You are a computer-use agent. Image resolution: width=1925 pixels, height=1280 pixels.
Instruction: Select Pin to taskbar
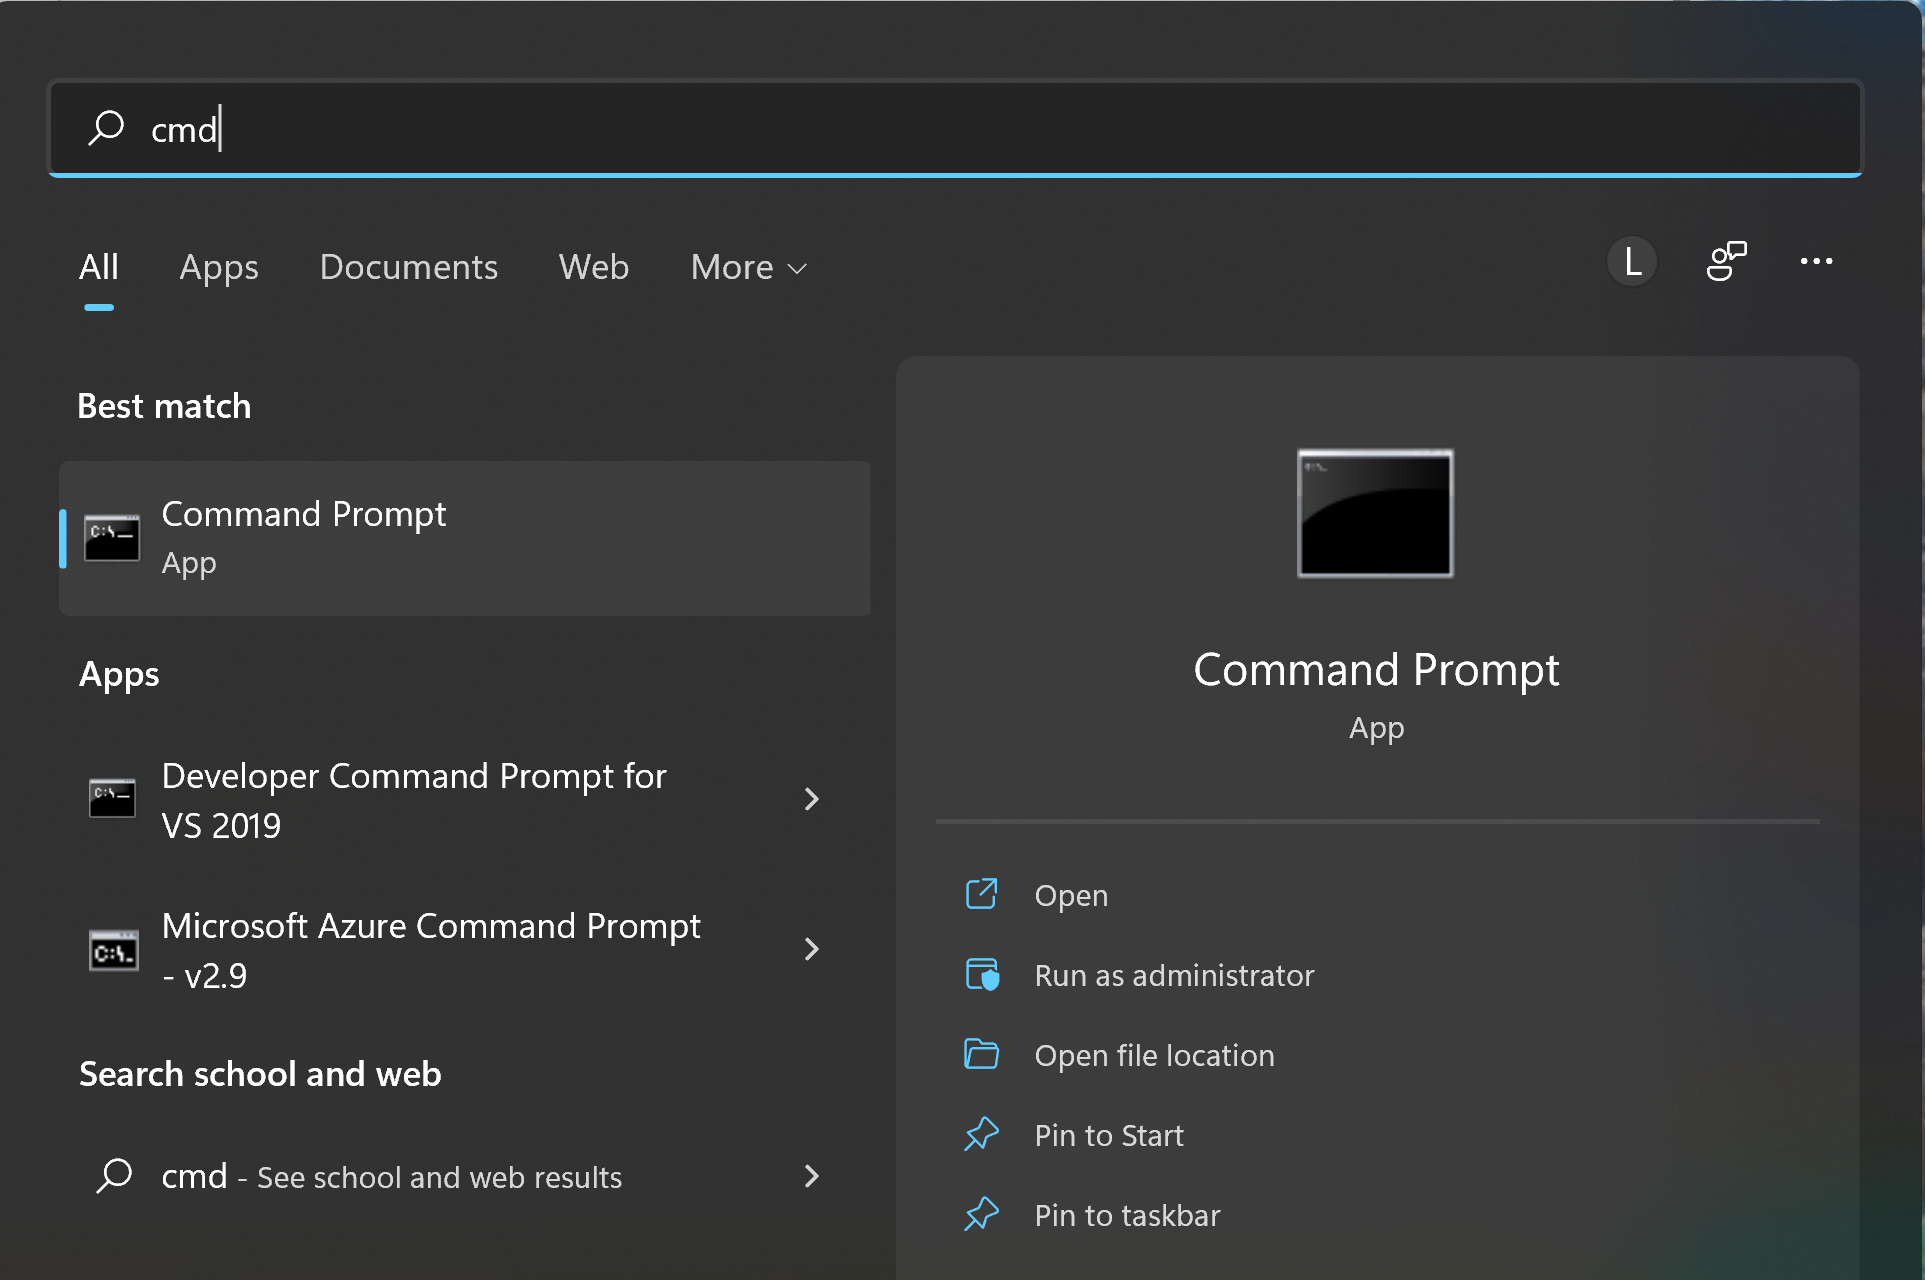tap(1127, 1215)
